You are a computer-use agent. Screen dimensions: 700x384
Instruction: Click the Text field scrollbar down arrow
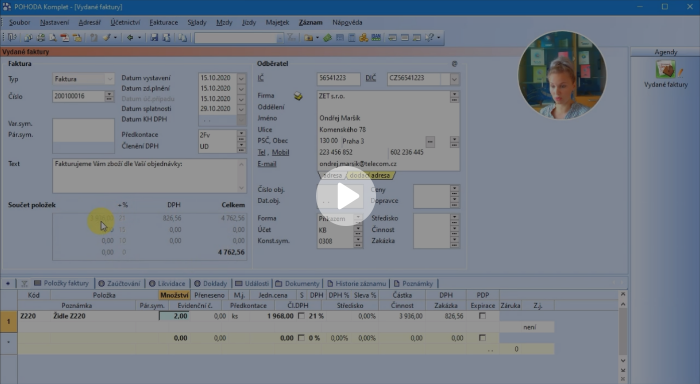pyautogui.click(x=242, y=188)
